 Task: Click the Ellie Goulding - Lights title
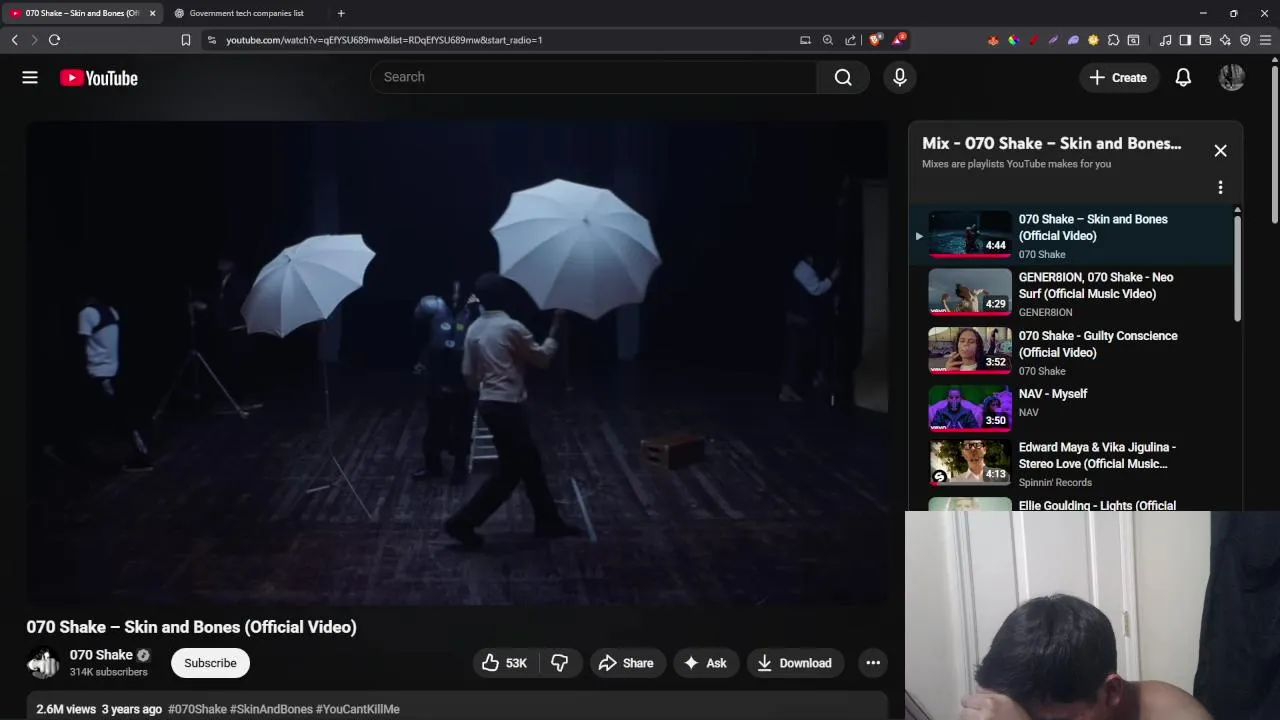[x=1097, y=505]
